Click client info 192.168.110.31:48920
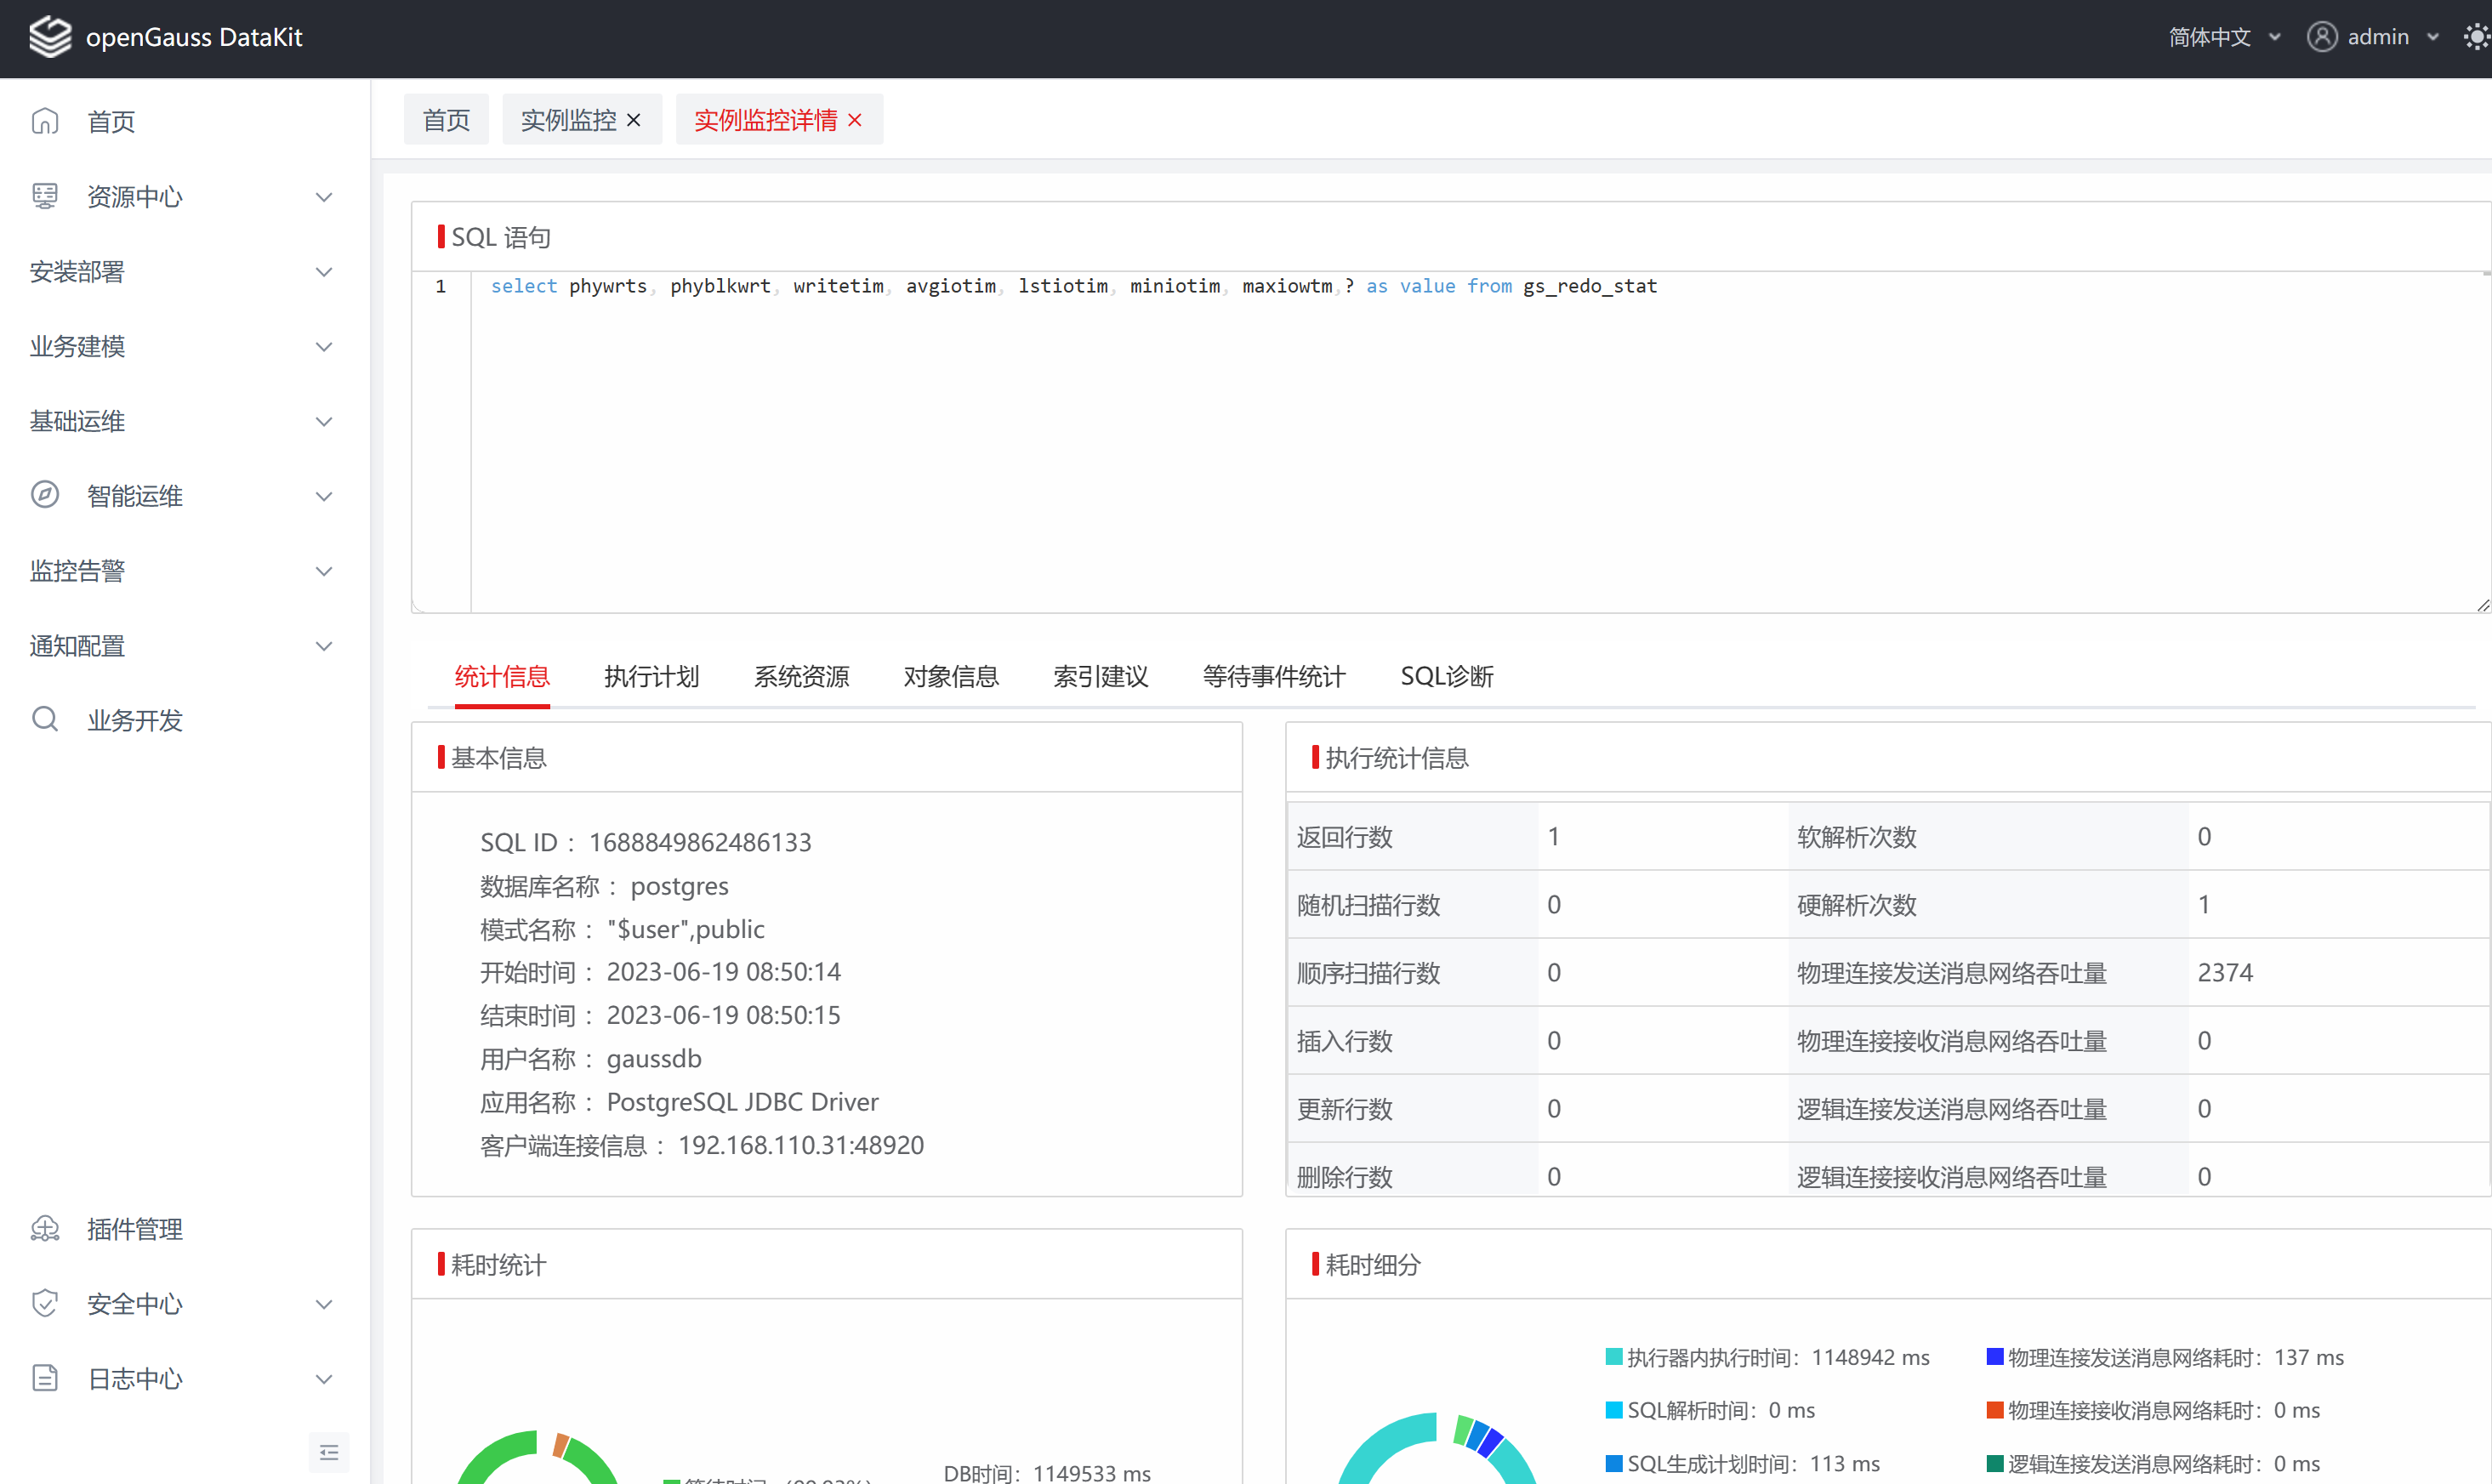 click(x=801, y=1145)
